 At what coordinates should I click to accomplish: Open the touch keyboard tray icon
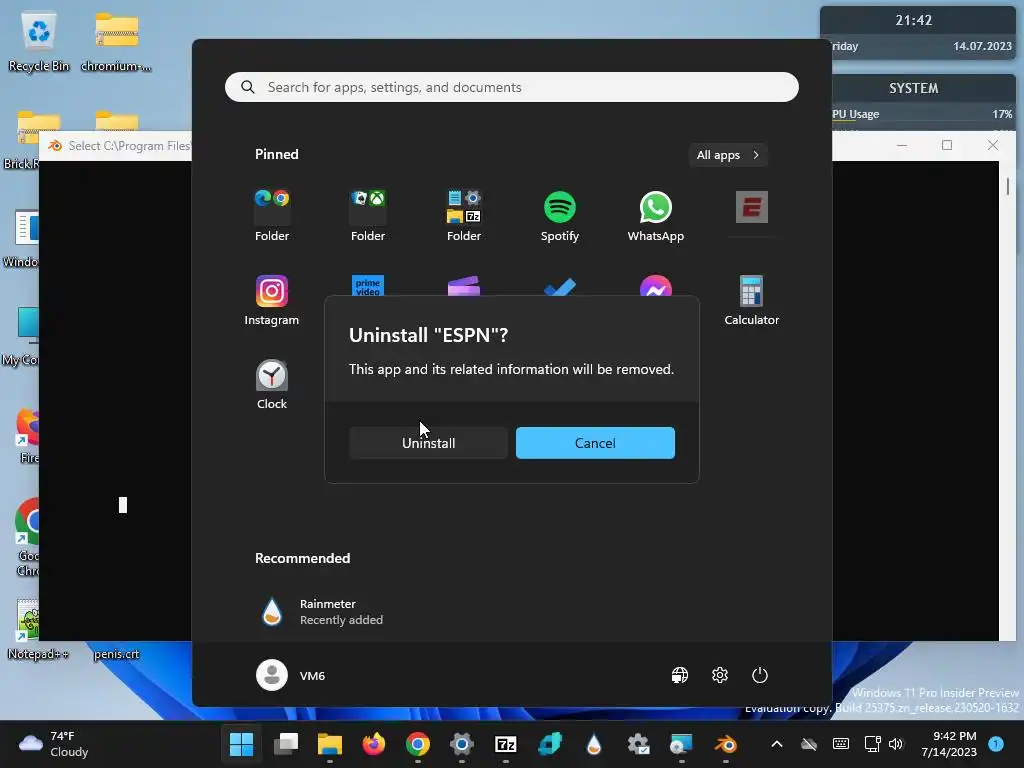tap(841, 744)
